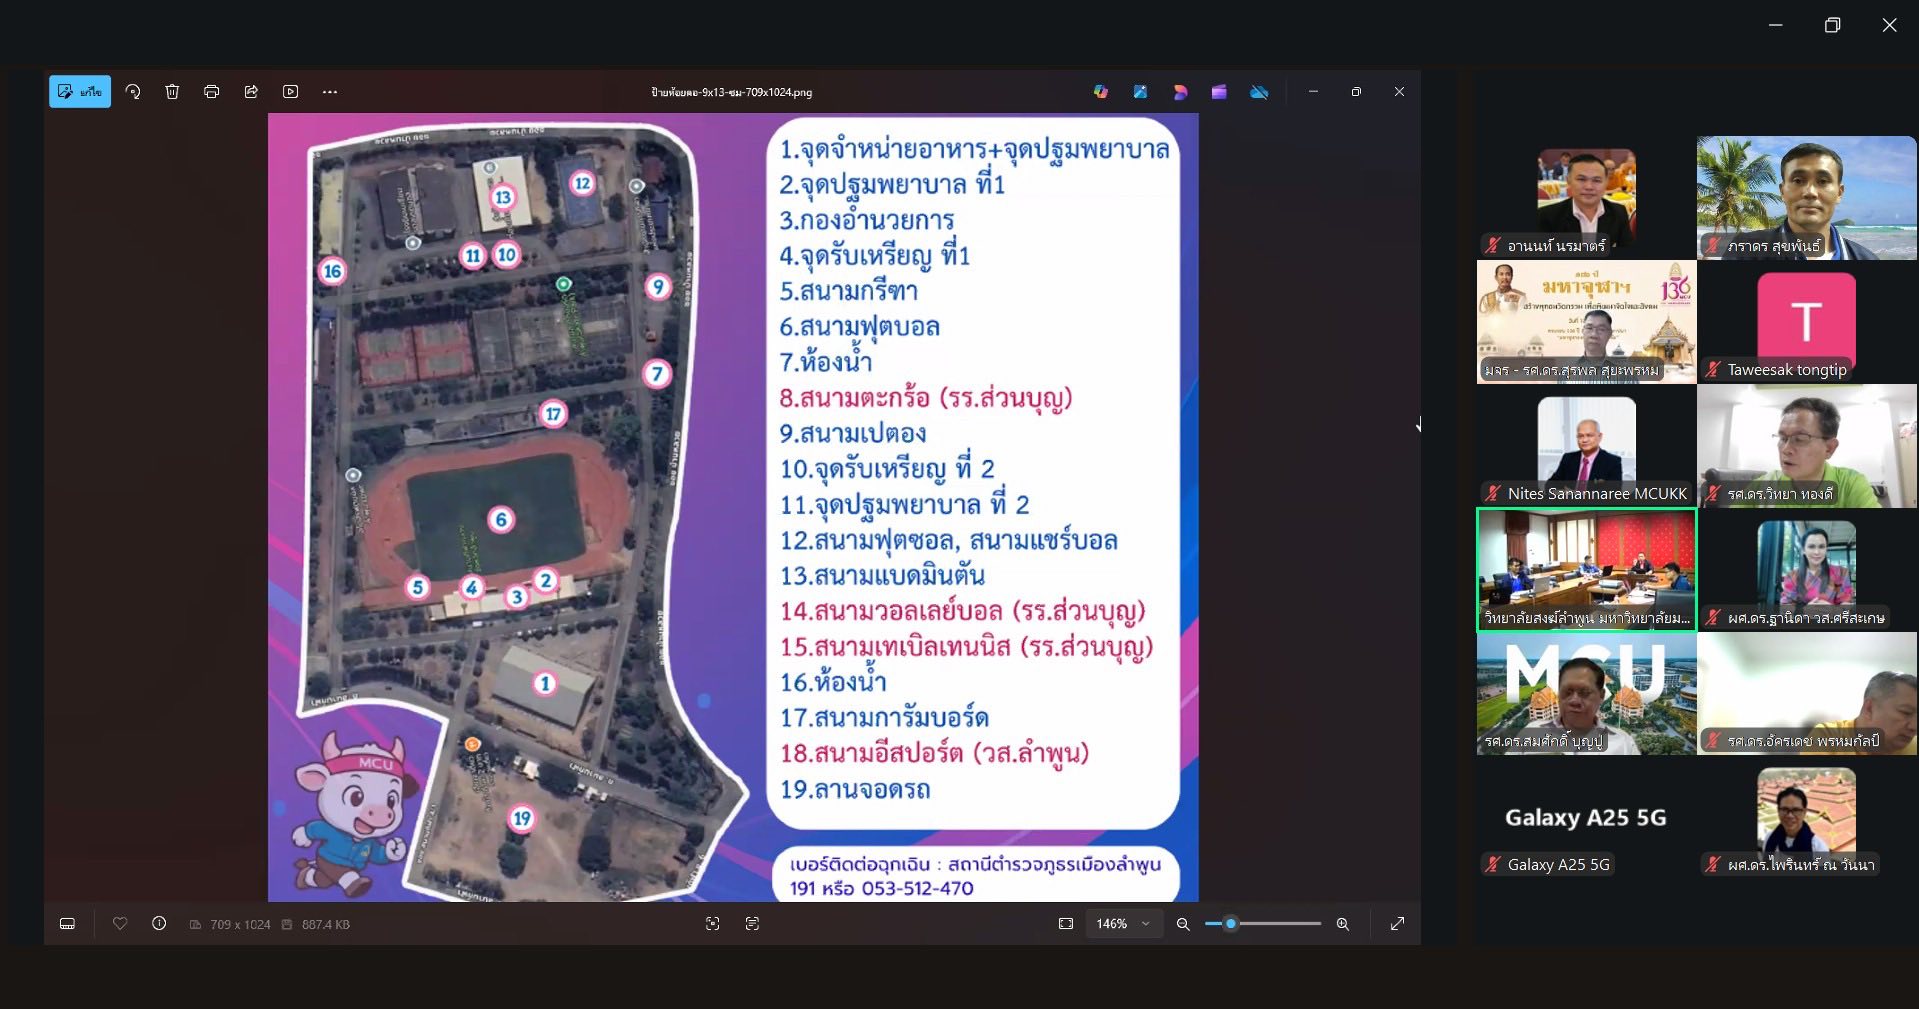The height and width of the screenshot is (1009, 1919).
Task: Toggle fit-to-window zoom icon
Action: 1066,924
